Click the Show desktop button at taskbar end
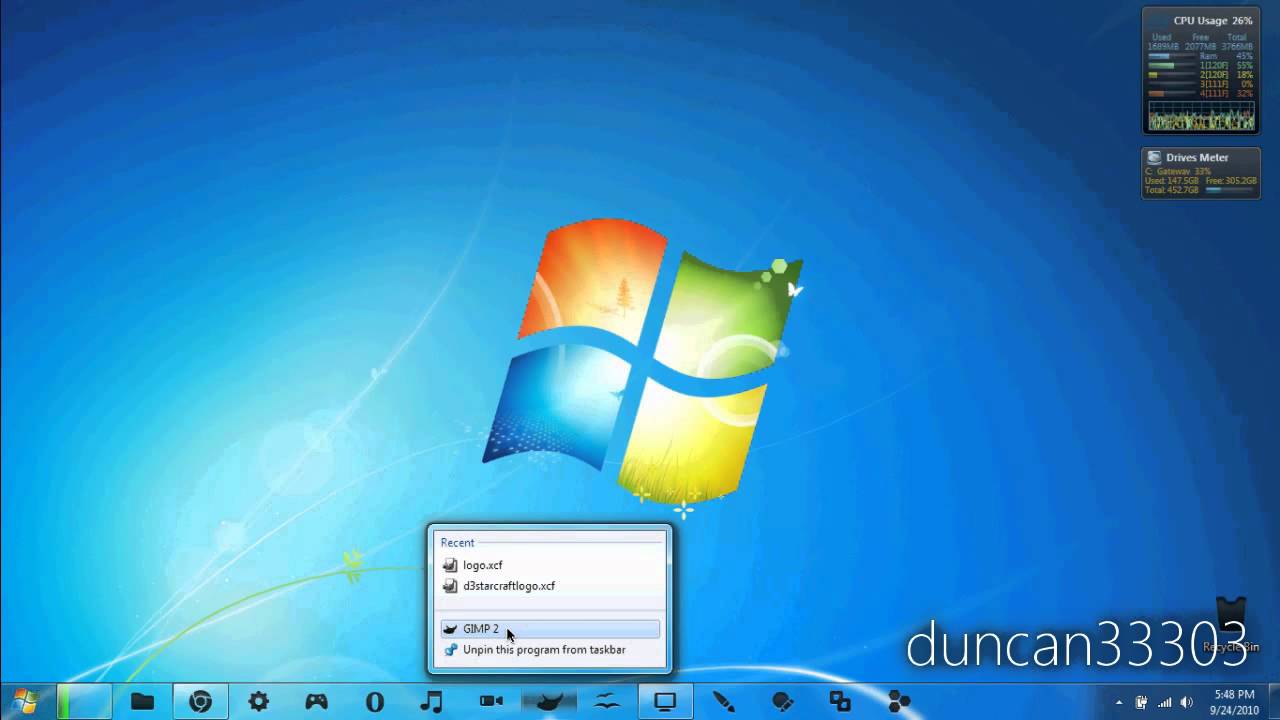This screenshot has width=1280, height=720. 1272,702
